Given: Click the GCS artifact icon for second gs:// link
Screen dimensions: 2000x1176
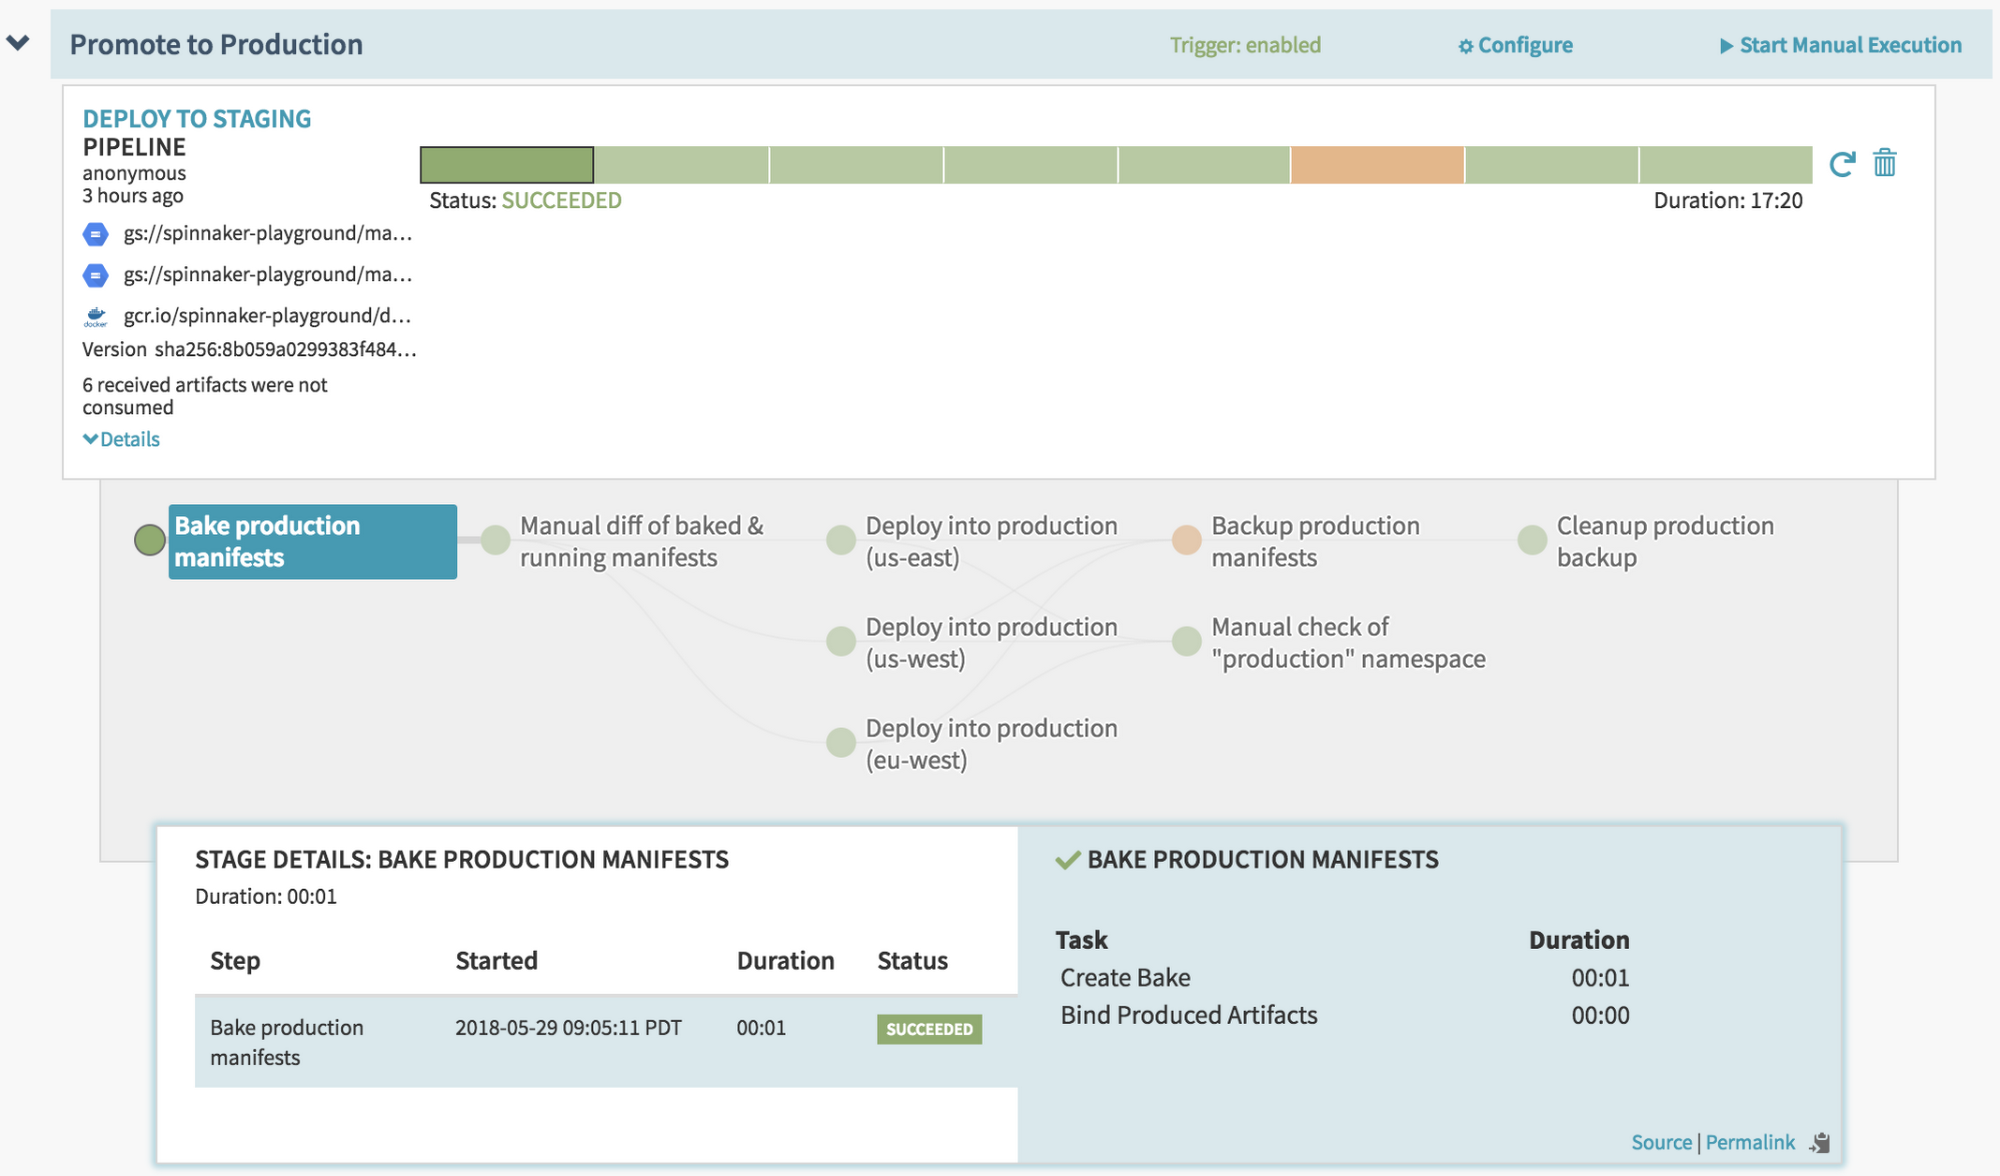Looking at the screenshot, I should pyautogui.click(x=94, y=273).
